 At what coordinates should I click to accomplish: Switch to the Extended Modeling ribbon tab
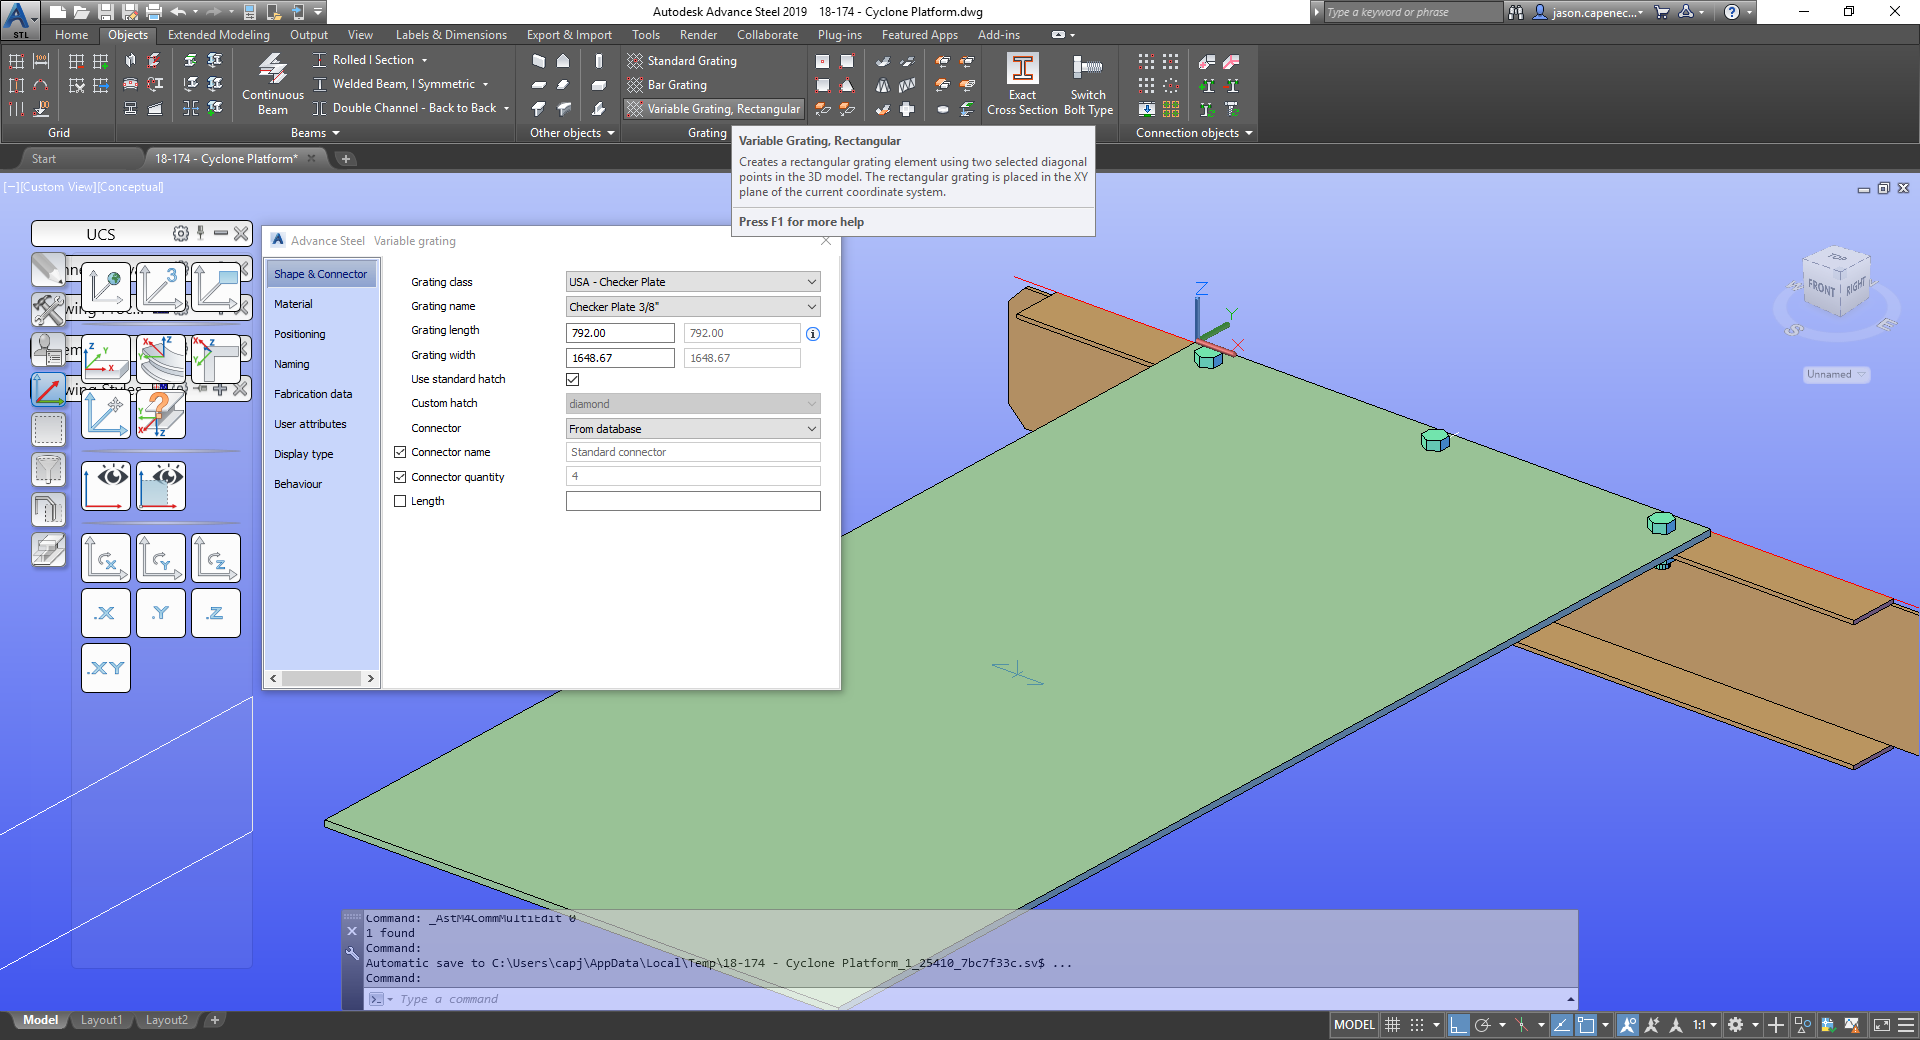click(218, 34)
